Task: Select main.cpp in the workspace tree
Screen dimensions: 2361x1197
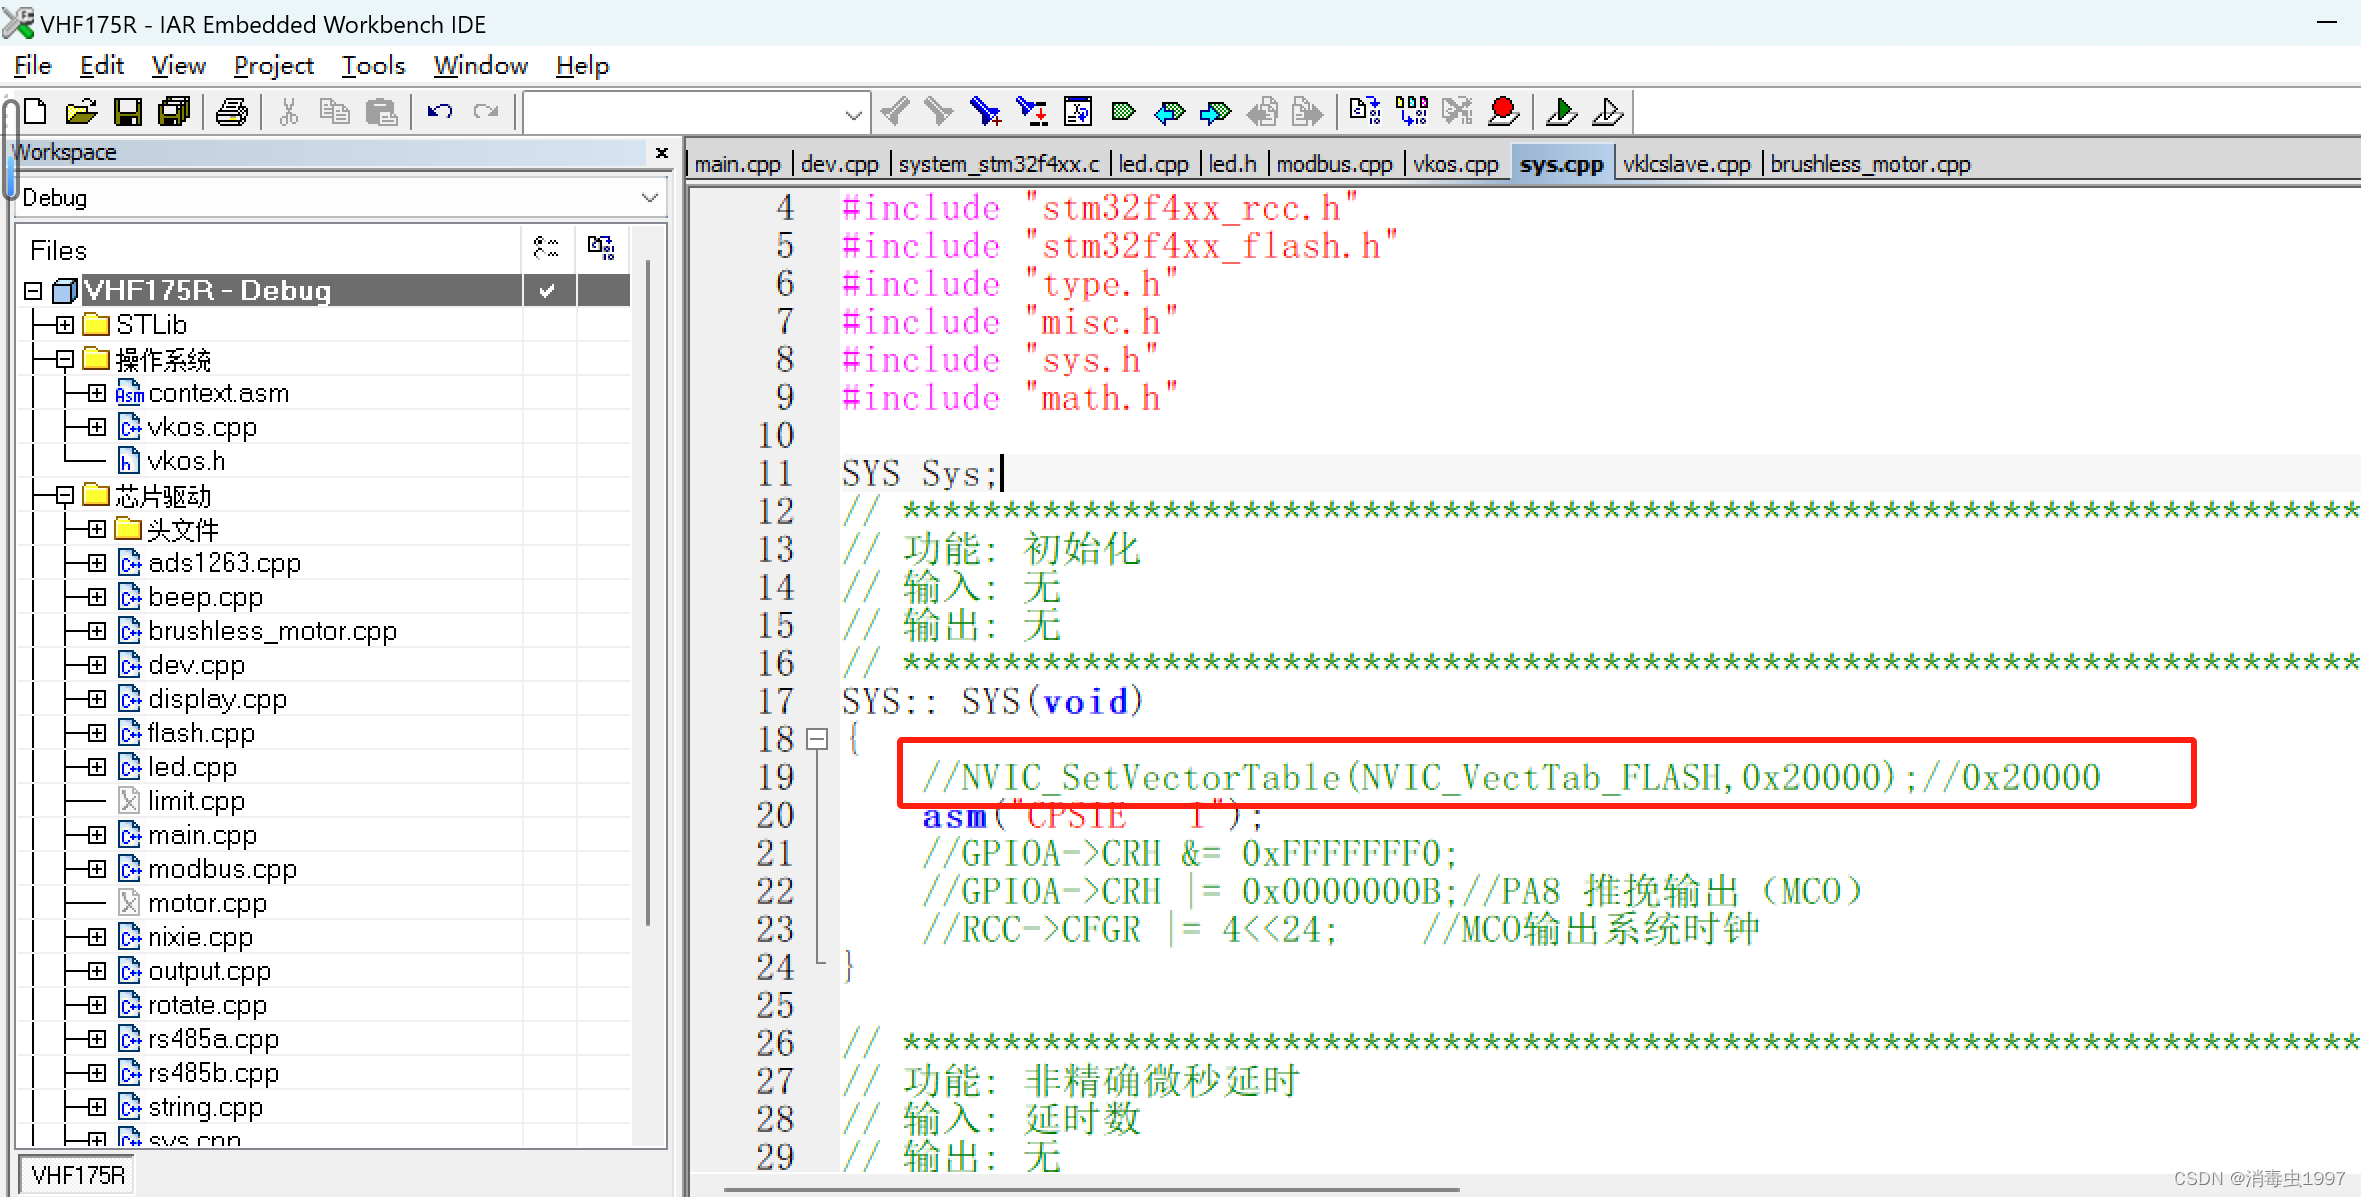Action: point(202,835)
